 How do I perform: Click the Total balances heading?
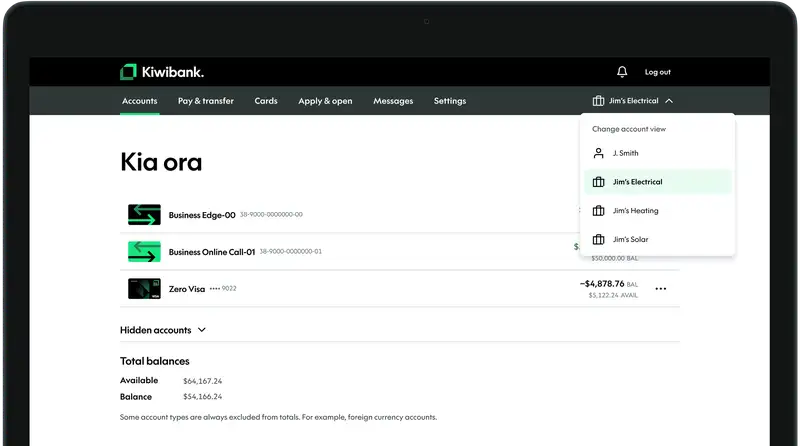point(155,361)
